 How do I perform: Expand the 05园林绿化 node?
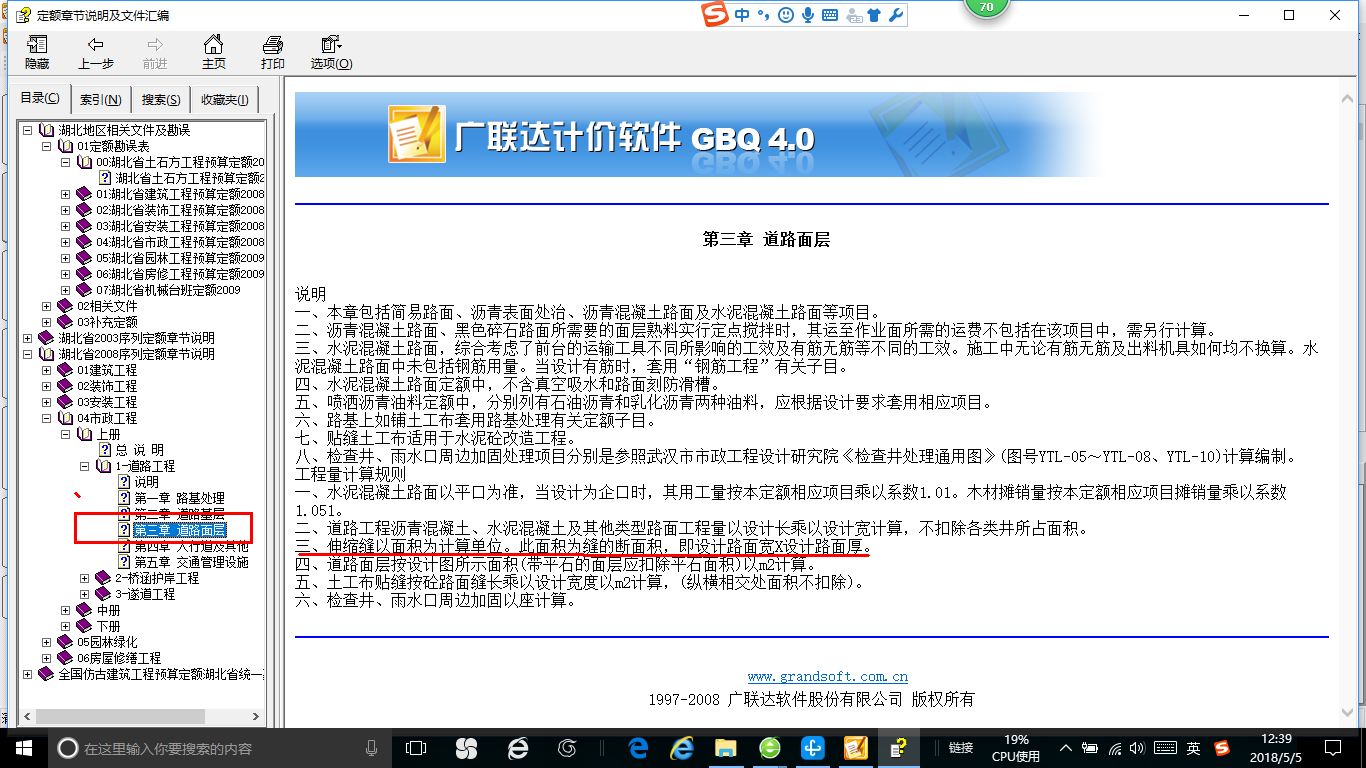pos(47,642)
